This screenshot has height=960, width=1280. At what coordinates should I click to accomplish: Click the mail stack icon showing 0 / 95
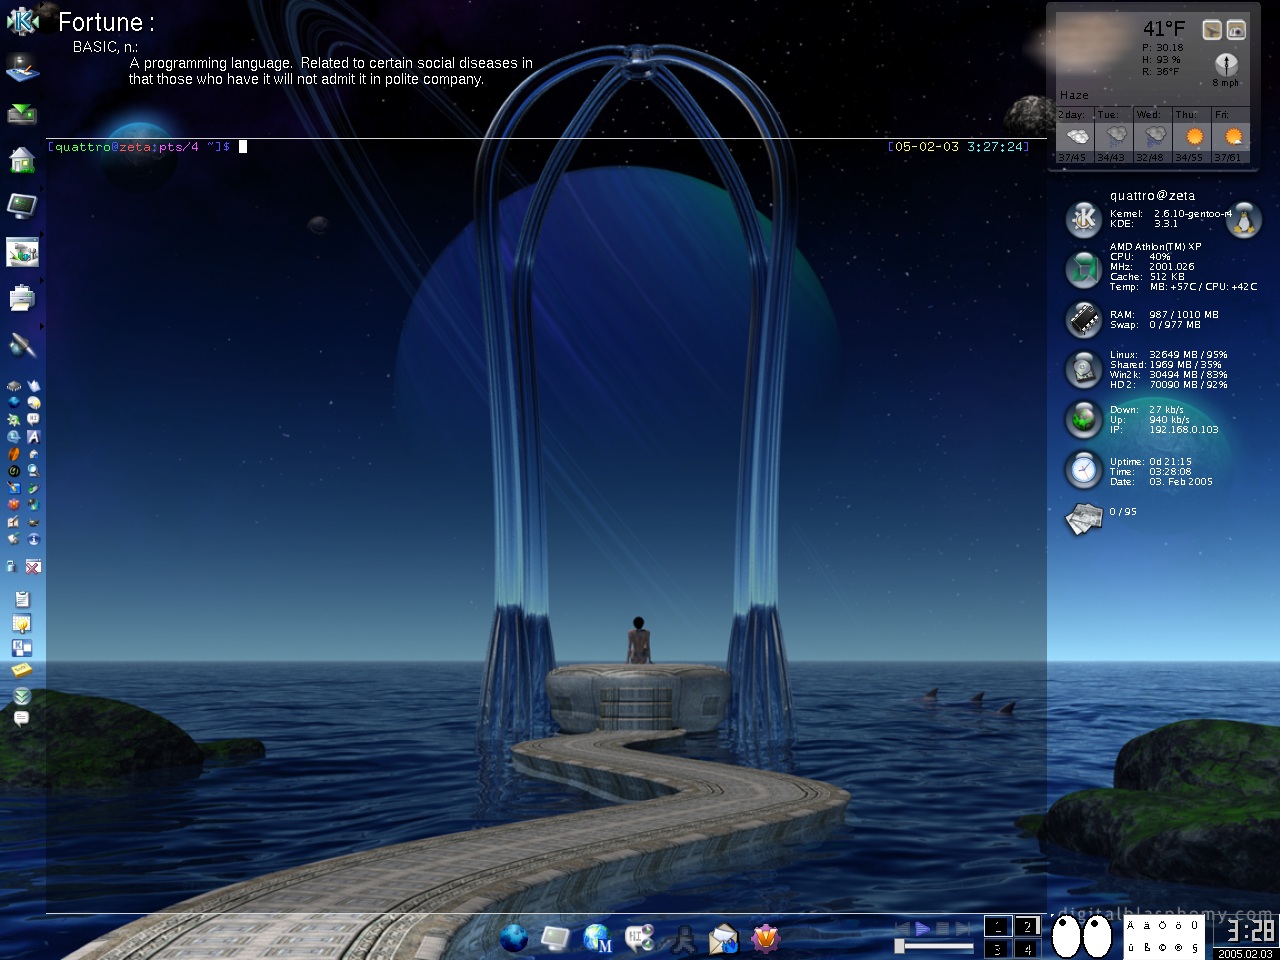(1083, 518)
